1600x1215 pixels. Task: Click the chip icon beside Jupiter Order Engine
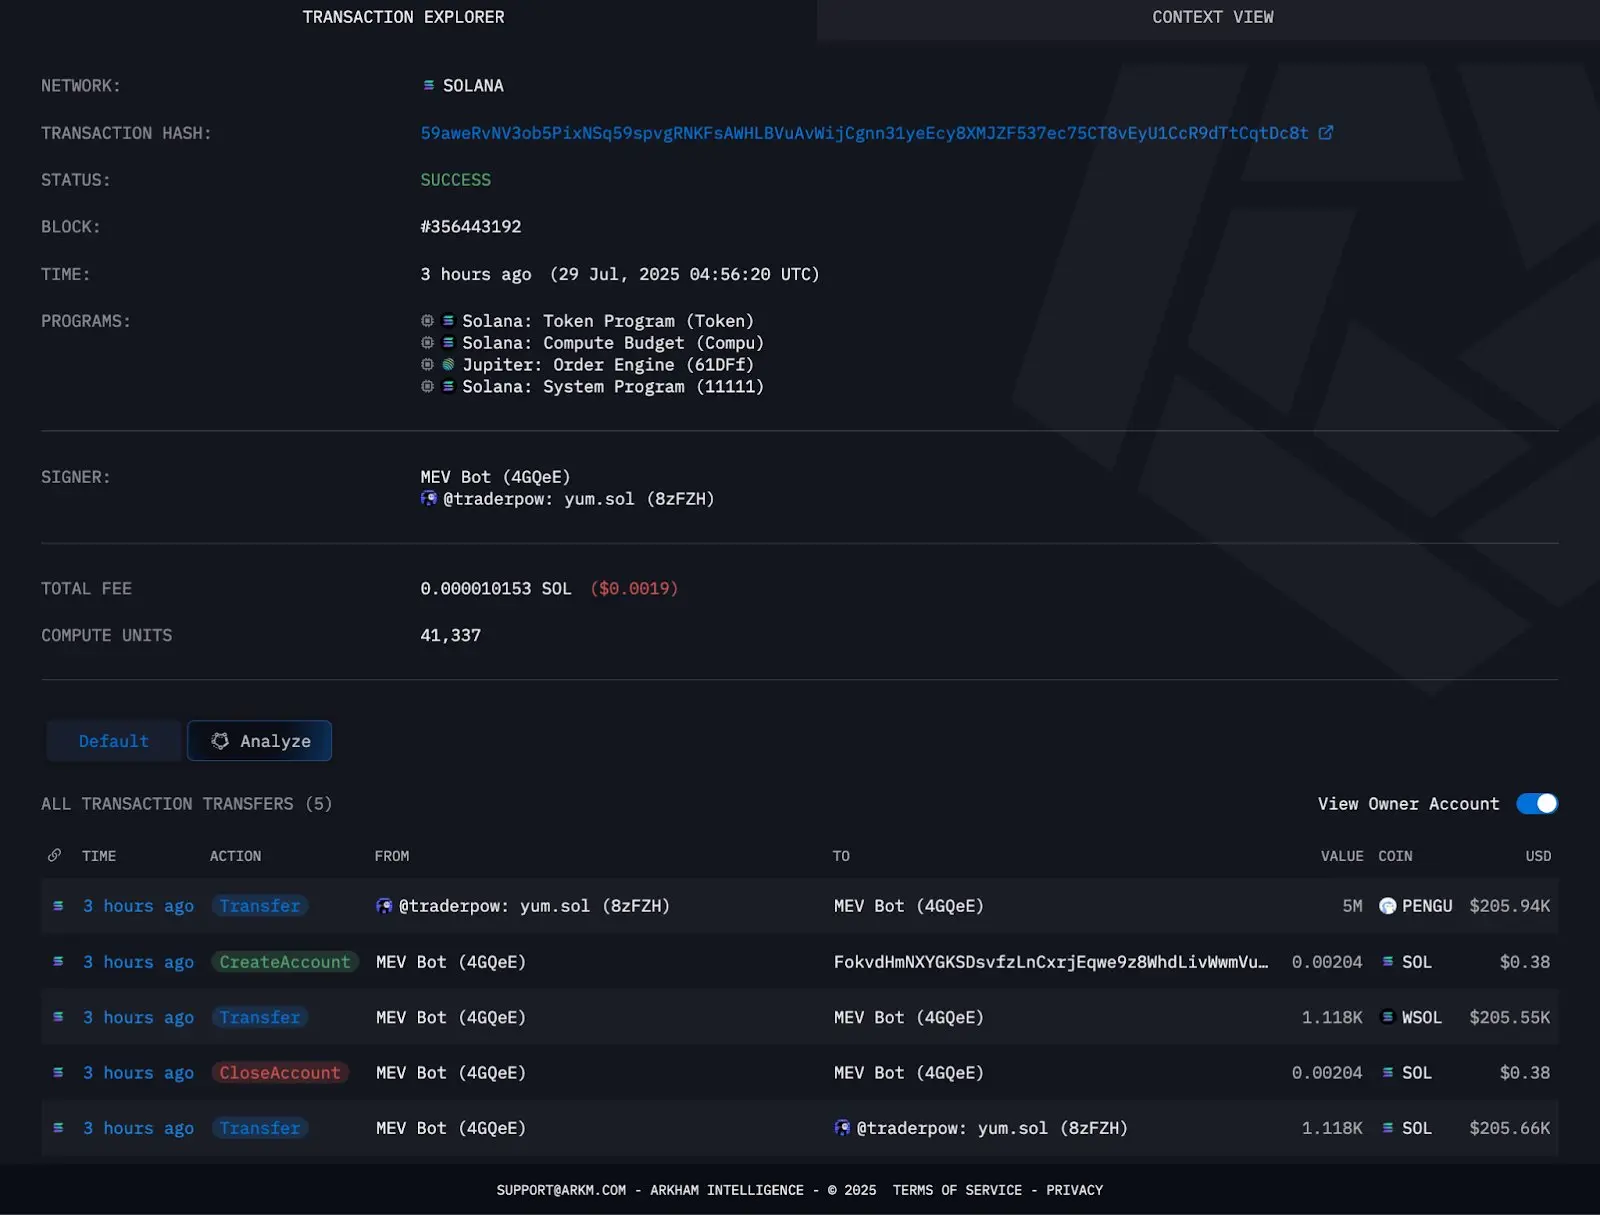click(427, 365)
